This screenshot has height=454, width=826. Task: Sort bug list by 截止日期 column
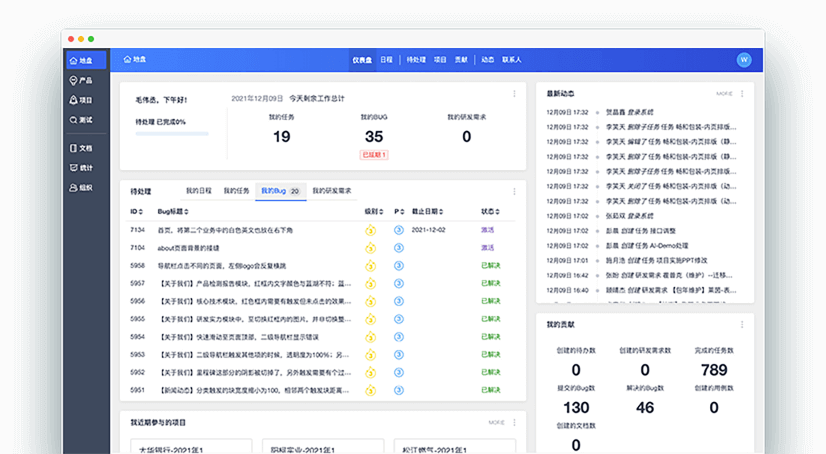(427, 212)
